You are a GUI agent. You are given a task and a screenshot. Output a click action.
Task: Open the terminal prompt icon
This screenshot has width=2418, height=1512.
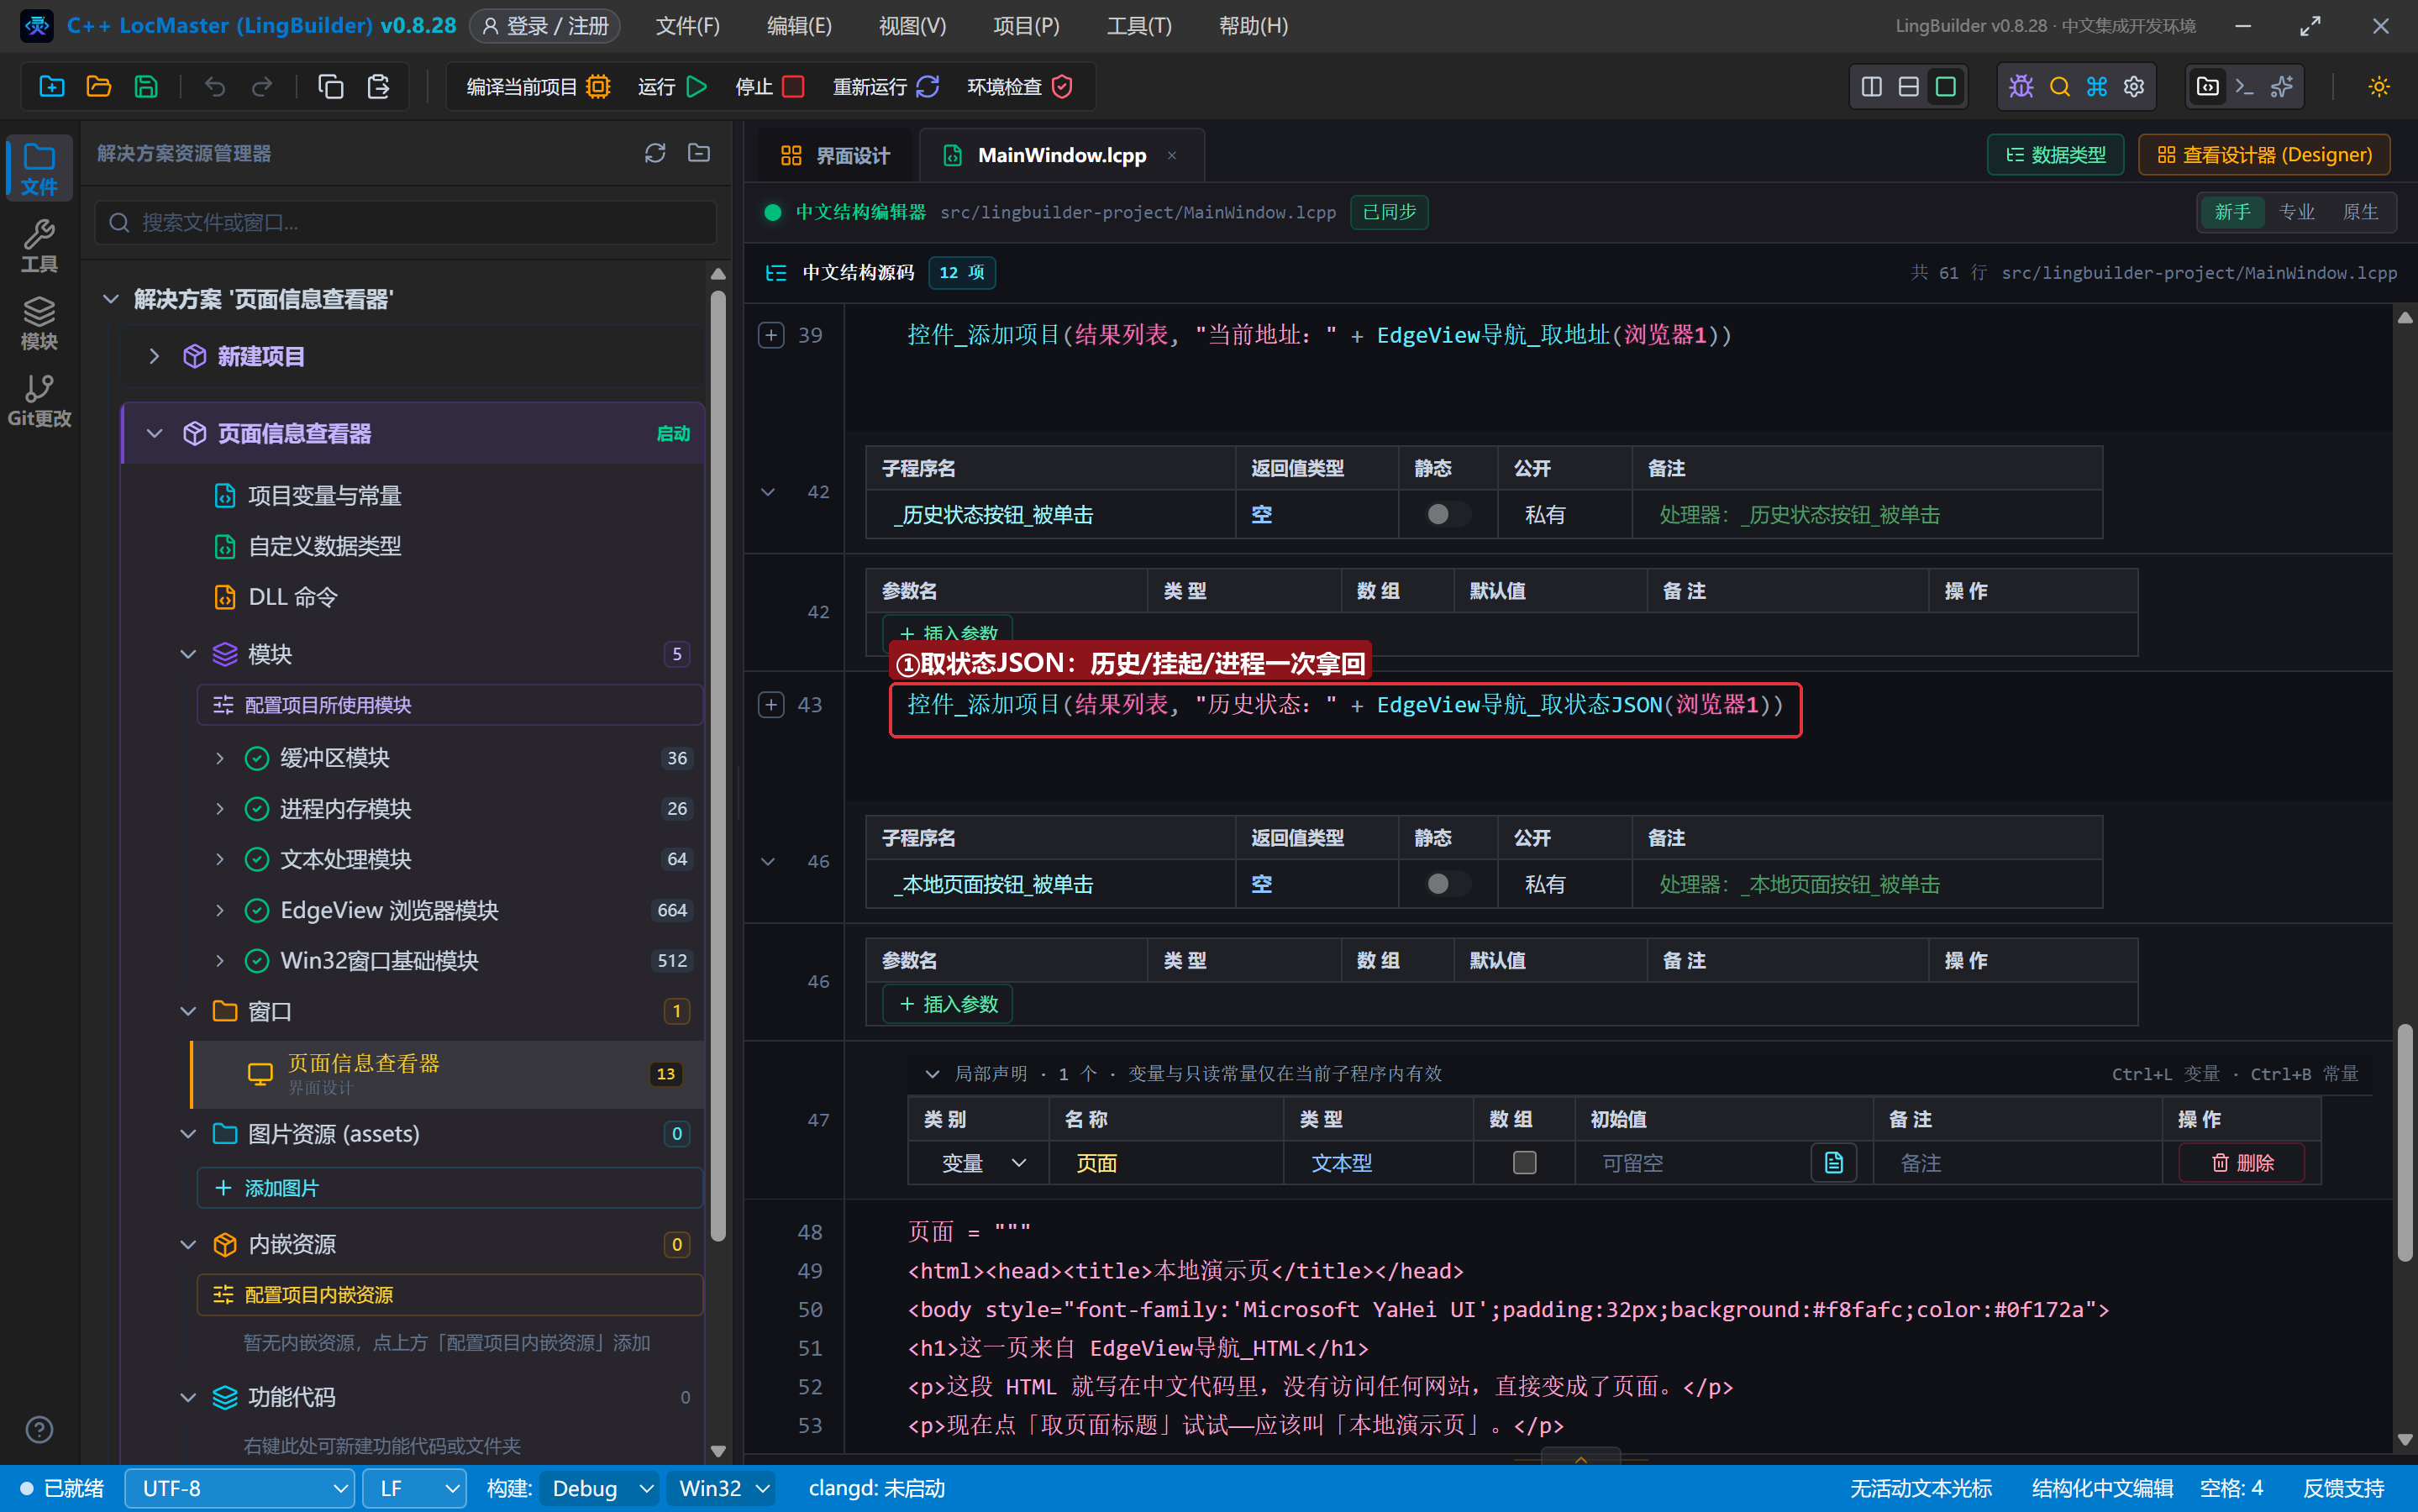click(x=2244, y=86)
